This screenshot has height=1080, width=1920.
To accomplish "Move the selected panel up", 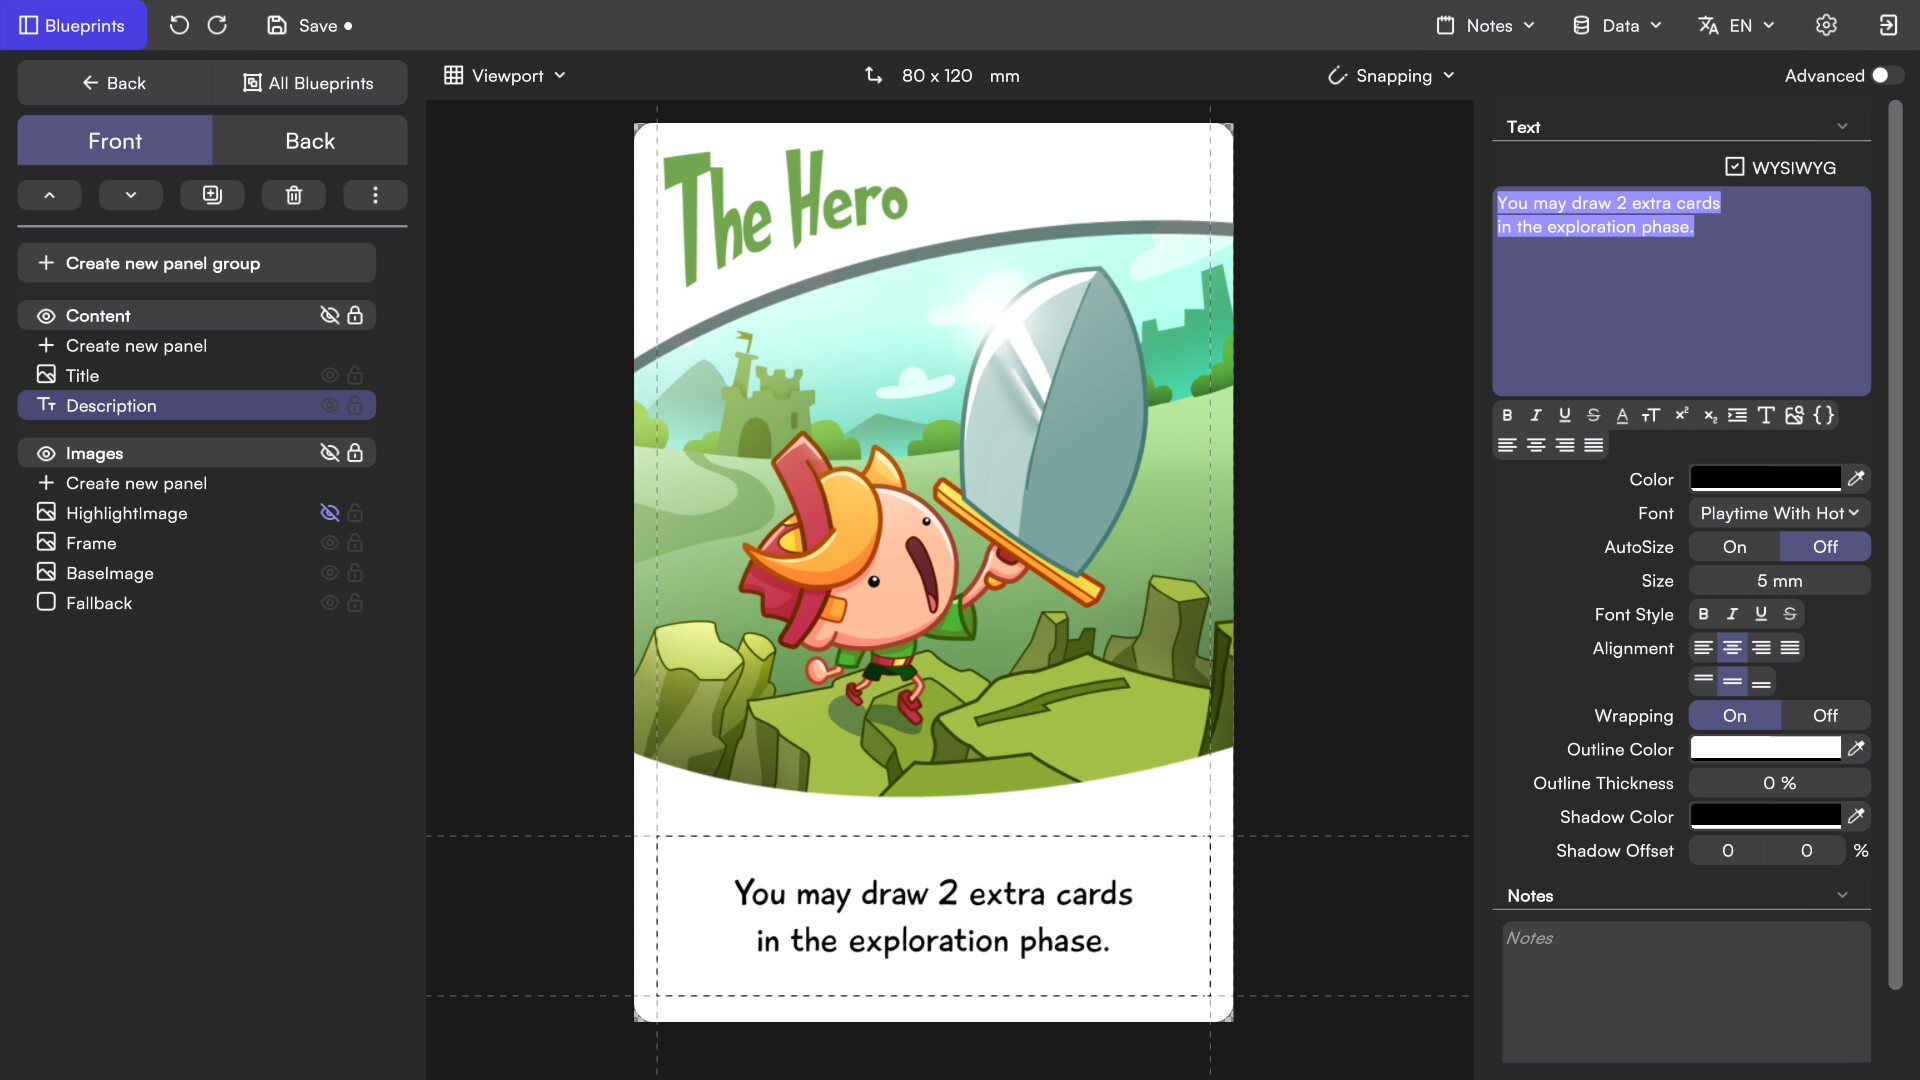I will (x=49, y=195).
